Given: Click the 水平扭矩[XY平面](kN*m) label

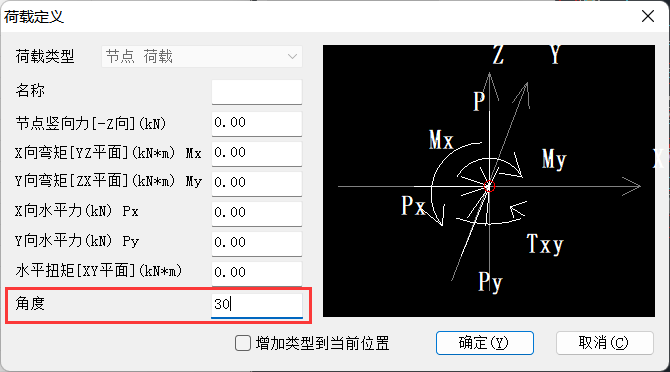Looking at the screenshot, I should tap(99, 271).
